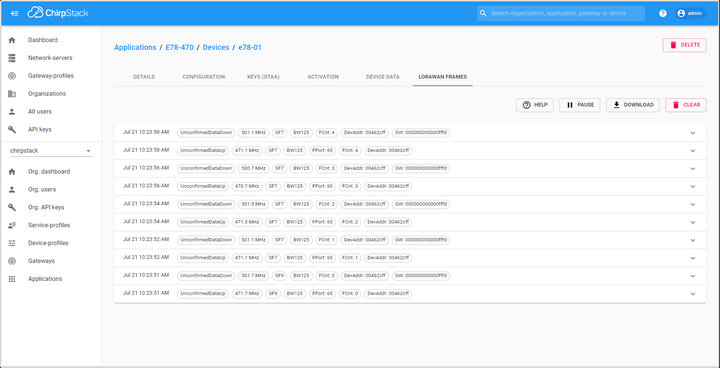Switch to the Keys (OTAA) tab
The image size is (720, 368).
coord(263,77)
